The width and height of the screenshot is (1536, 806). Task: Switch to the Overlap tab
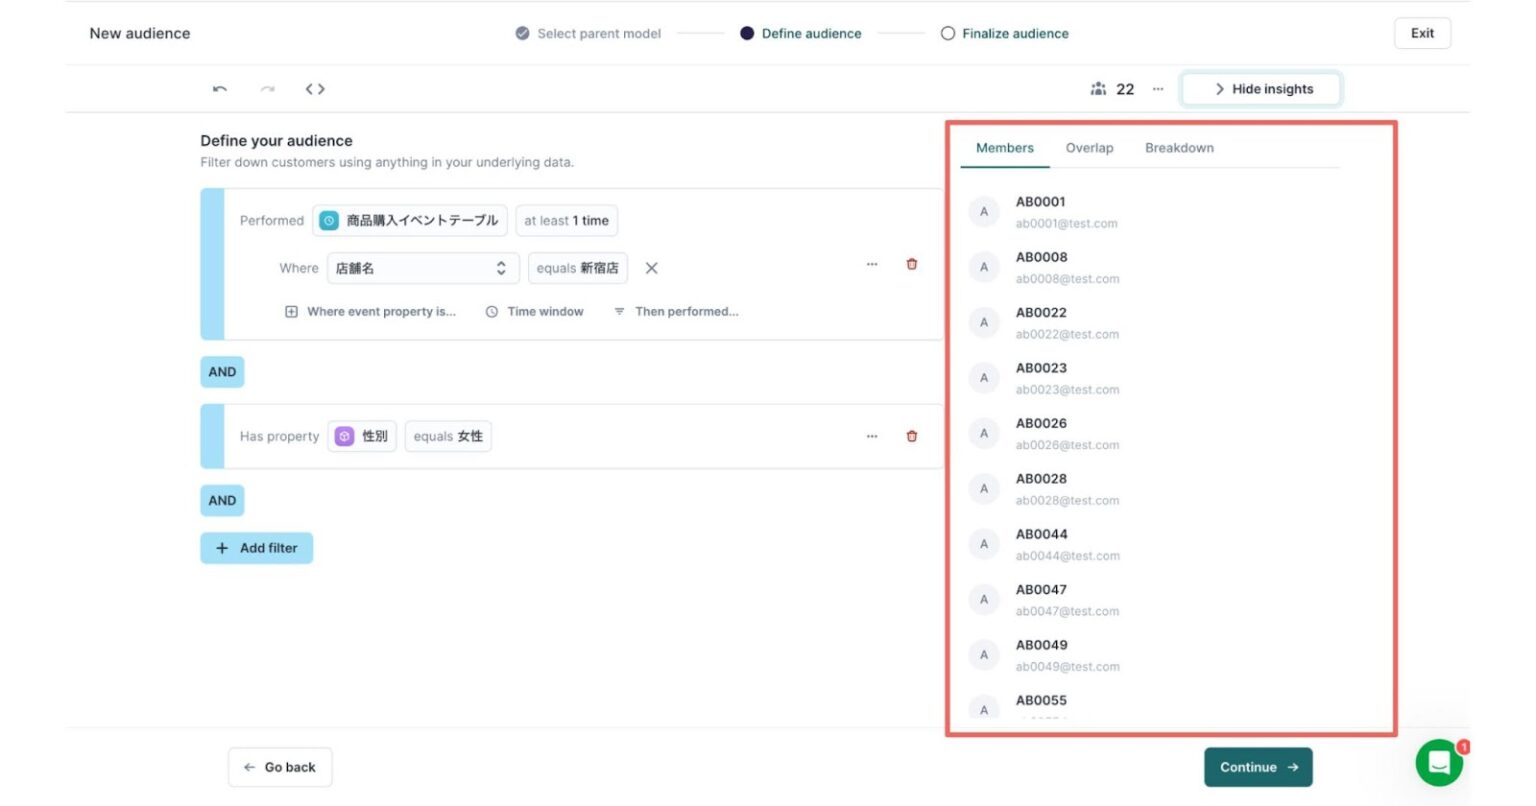tap(1089, 147)
